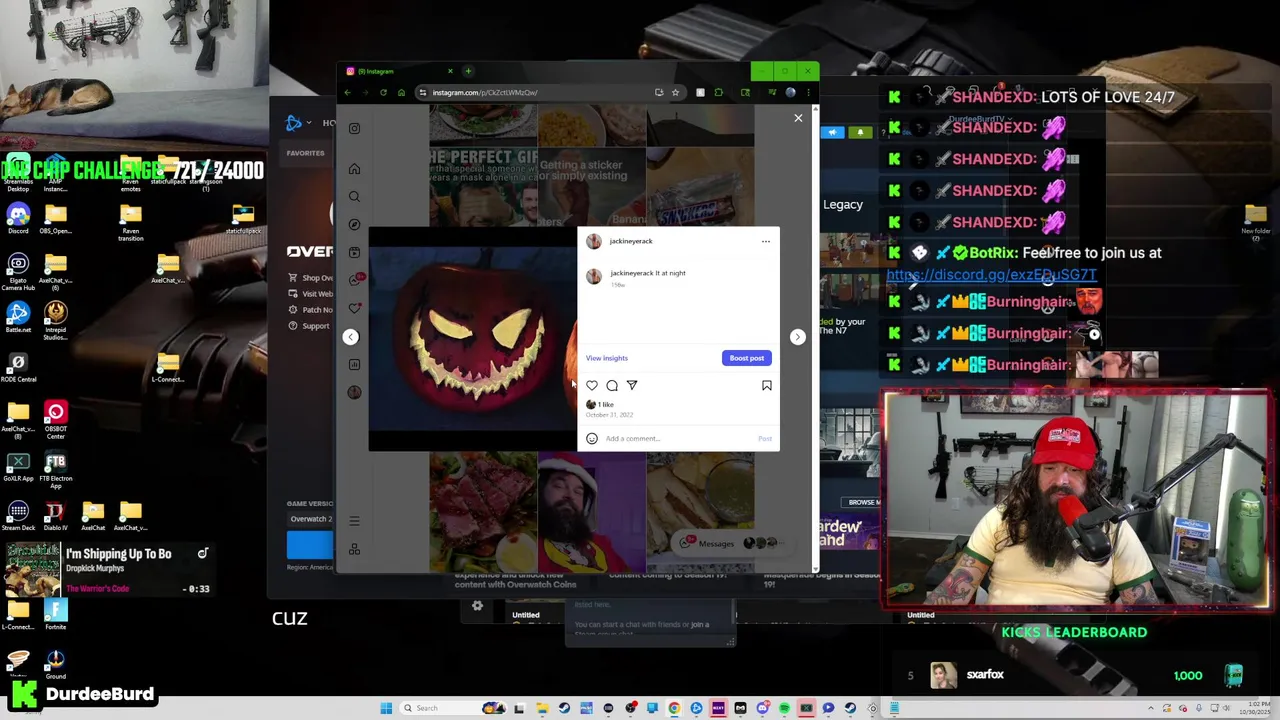Image resolution: width=1280 pixels, height=720 pixels.
Task: Open the GoXLR App desktop shortcut
Action: pos(18,467)
